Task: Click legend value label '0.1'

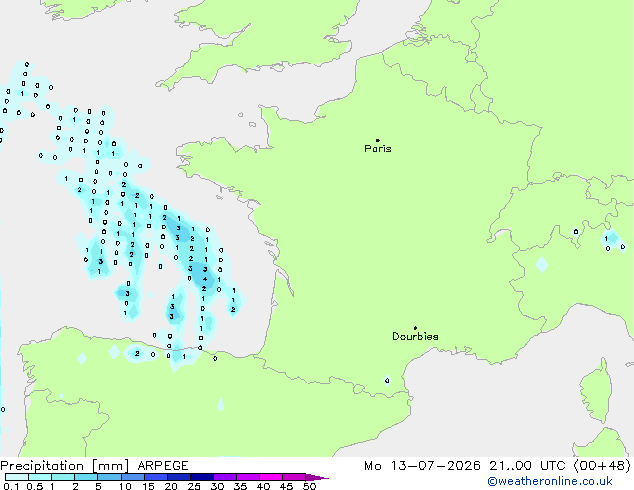Action: (x=11, y=486)
